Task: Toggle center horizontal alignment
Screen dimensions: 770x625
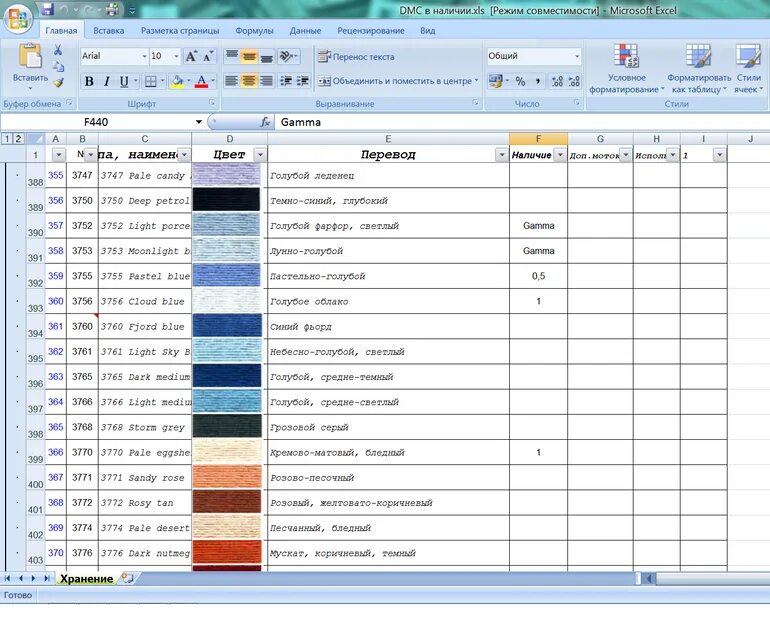Action: tap(249, 81)
